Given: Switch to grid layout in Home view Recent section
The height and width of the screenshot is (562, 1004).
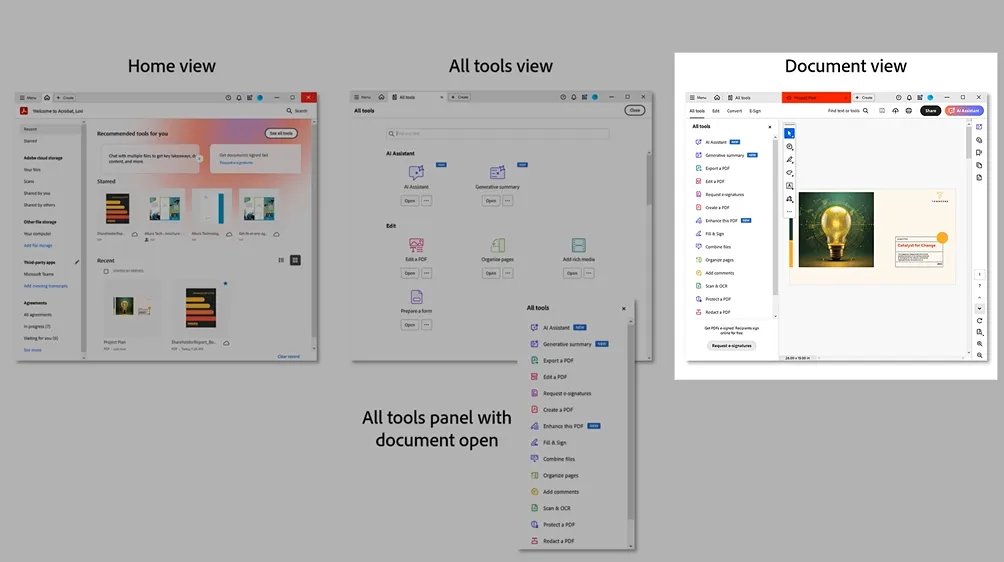Looking at the screenshot, I should click(295, 260).
